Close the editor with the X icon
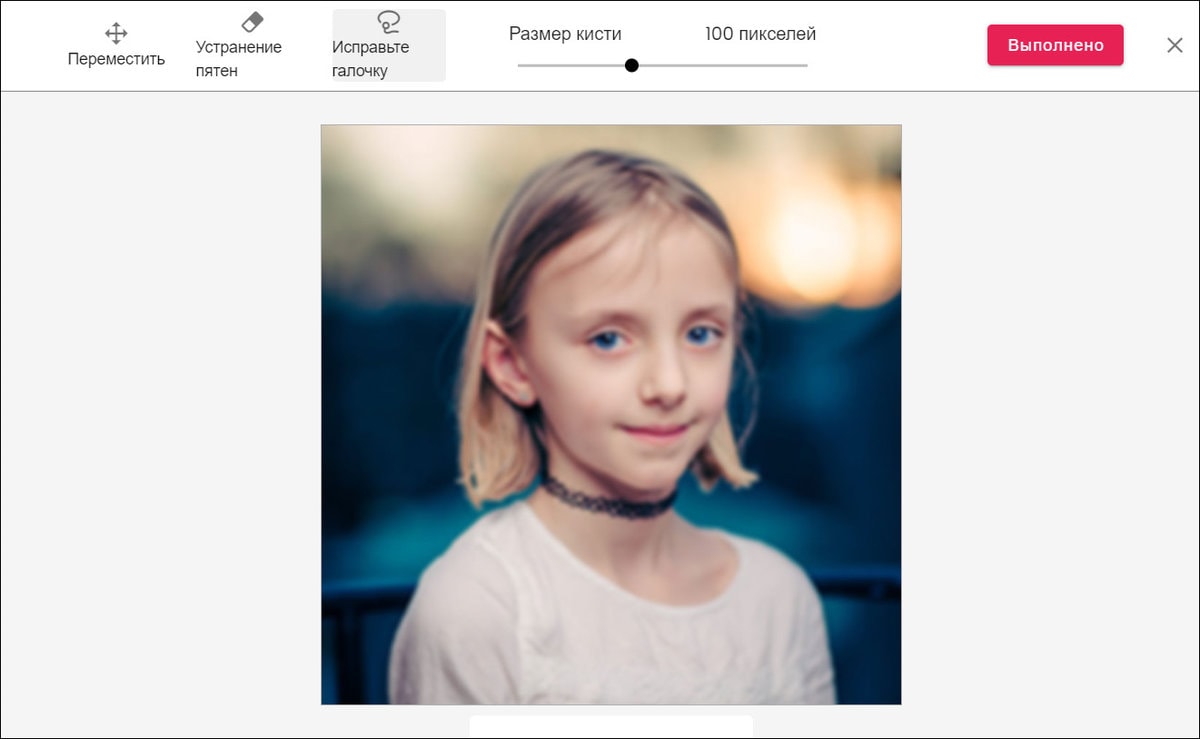This screenshot has width=1200, height=739. (1175, 45)
